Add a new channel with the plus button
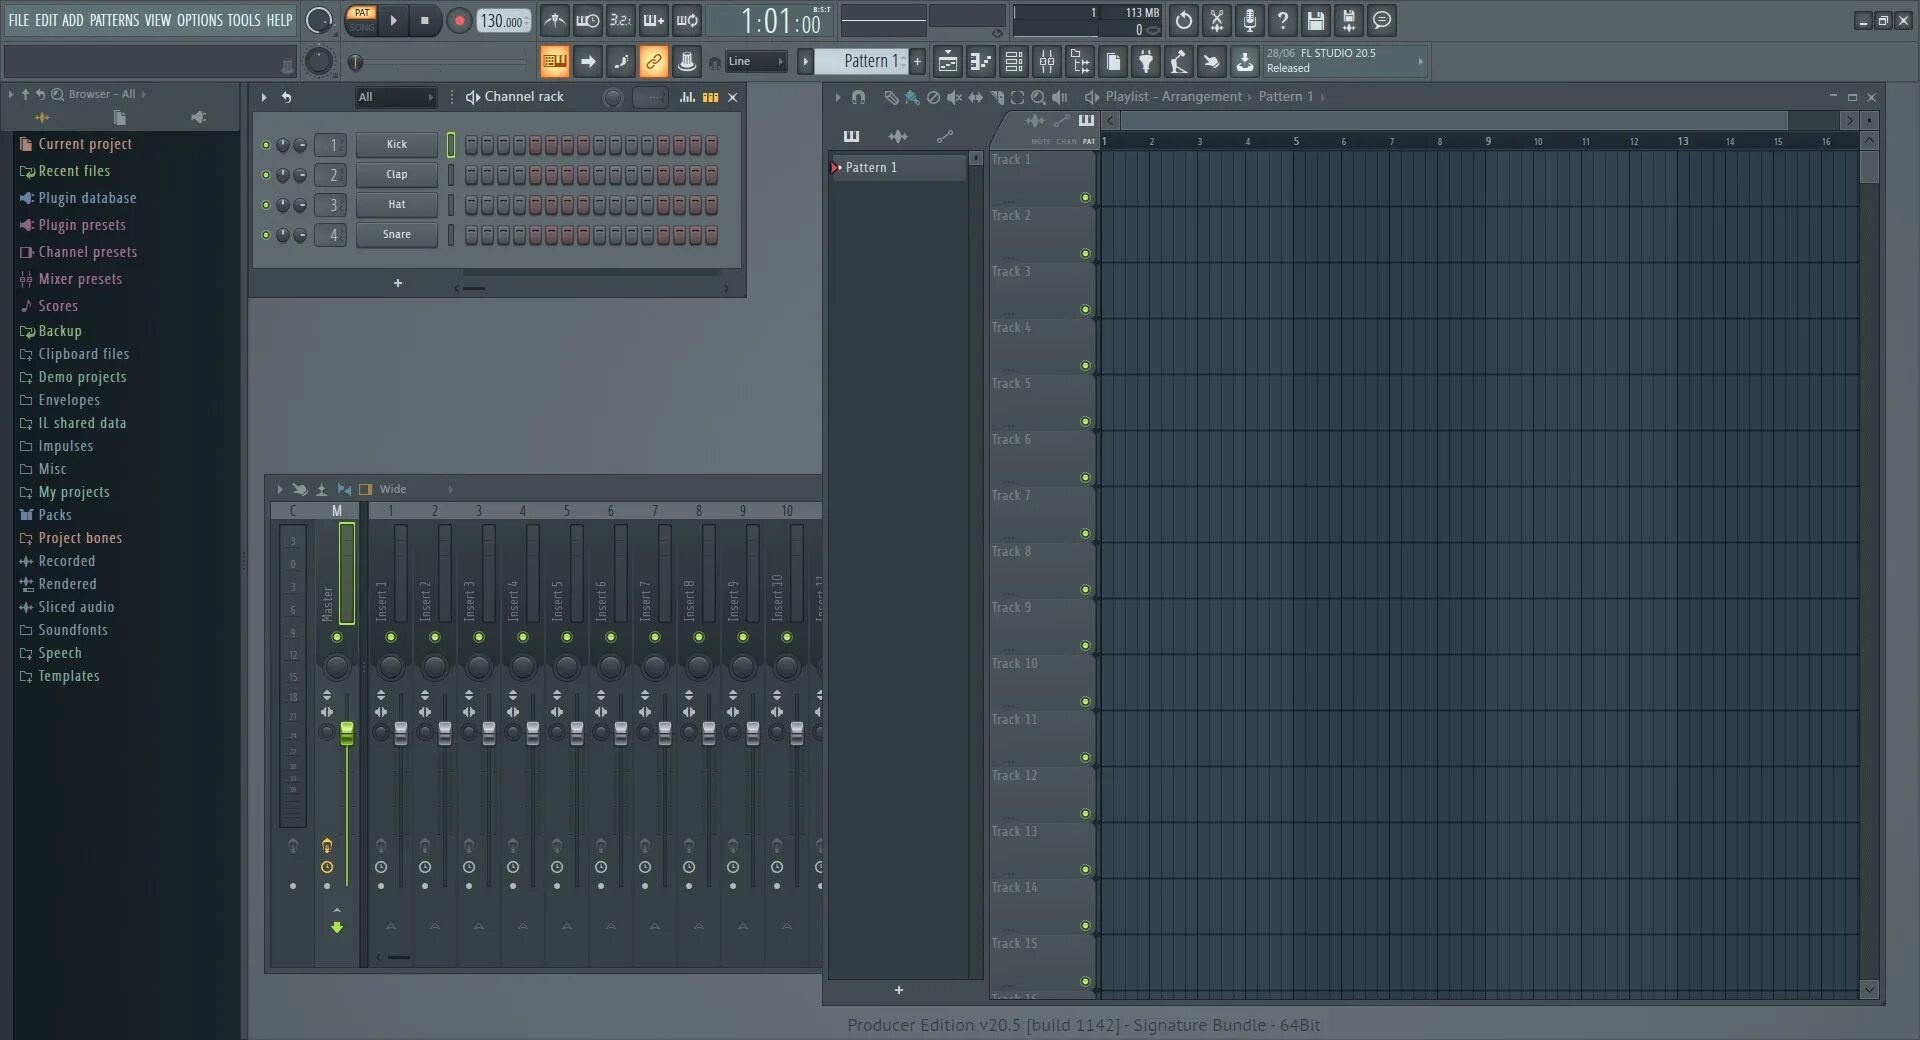Screen dimensions: 1920x1040 [x=397, y=283]
